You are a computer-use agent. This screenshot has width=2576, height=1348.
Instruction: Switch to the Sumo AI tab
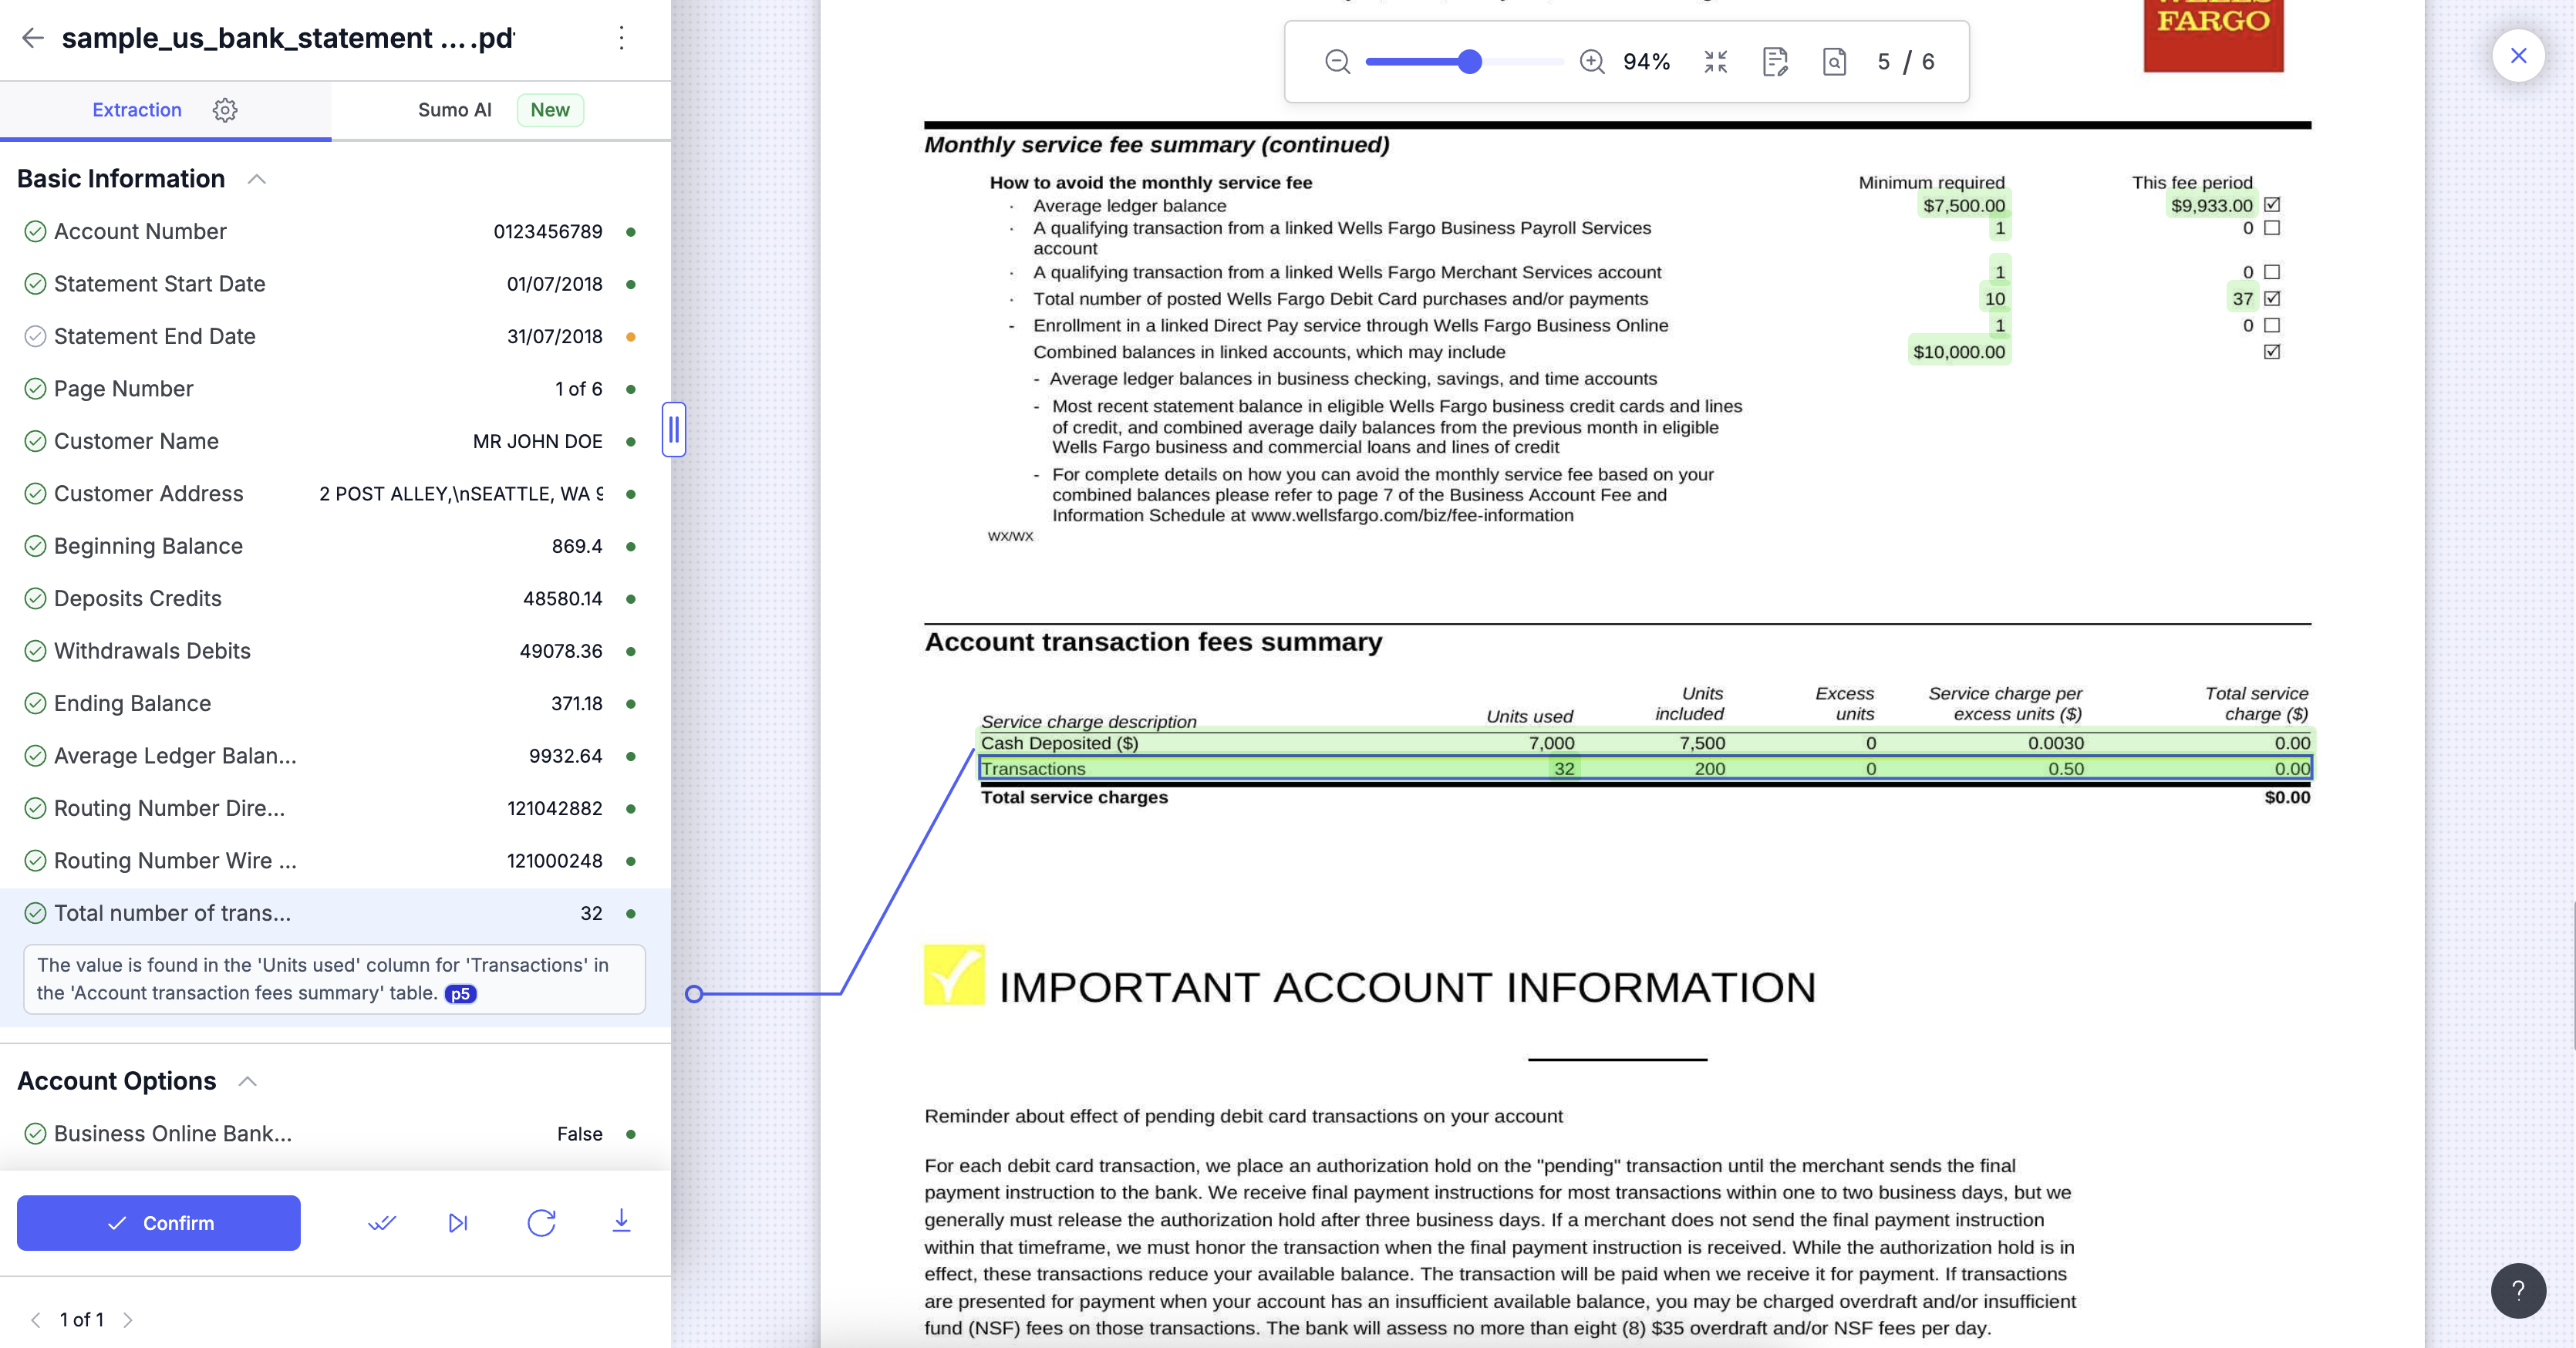point(455,110)
